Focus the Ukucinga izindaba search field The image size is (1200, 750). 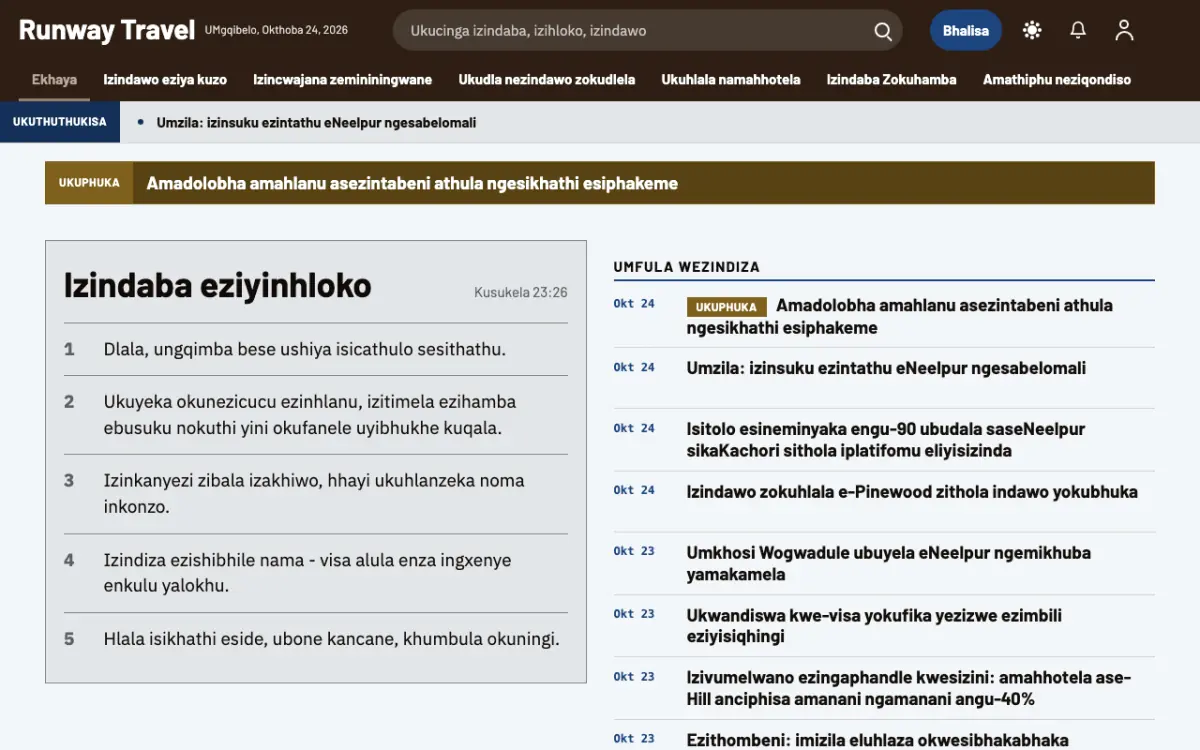pos(648,30)
